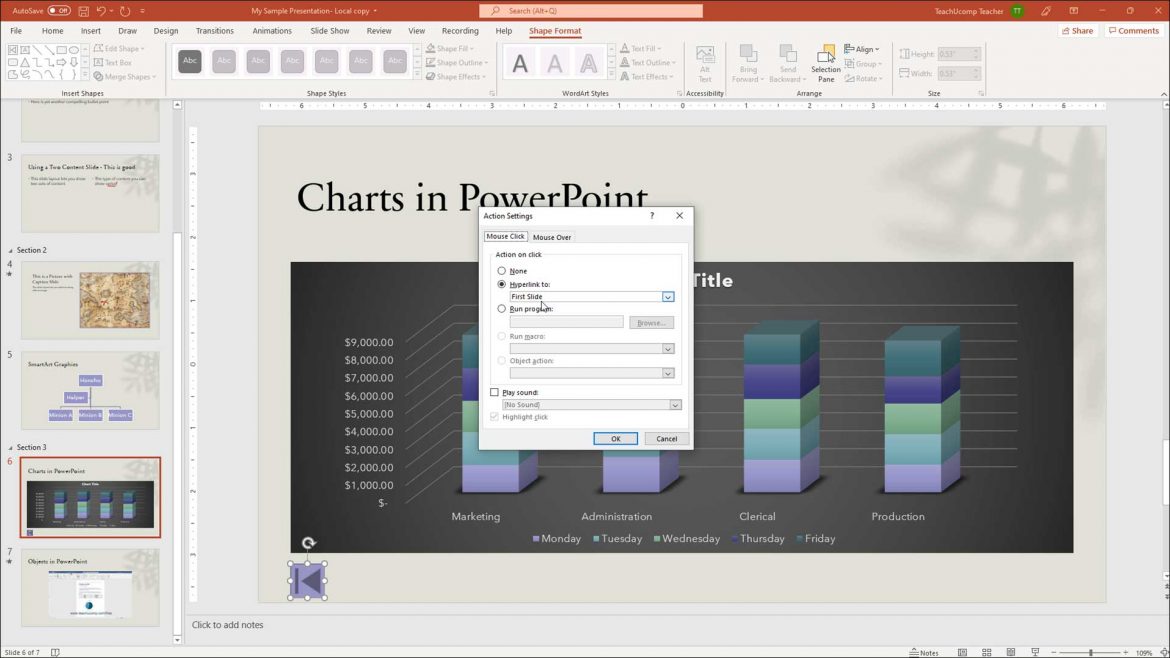Screen dimensions: 1170x658
Task: Bring the shape forward
Action: (748, 60)
